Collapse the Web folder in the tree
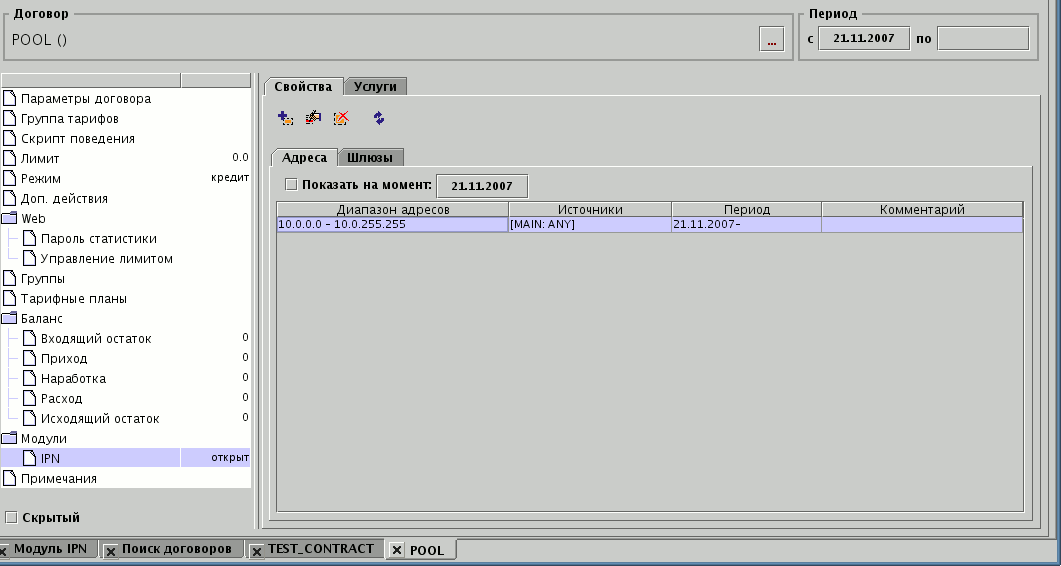The width and height of the screenshot is (1061, 566). click(10, 219)
